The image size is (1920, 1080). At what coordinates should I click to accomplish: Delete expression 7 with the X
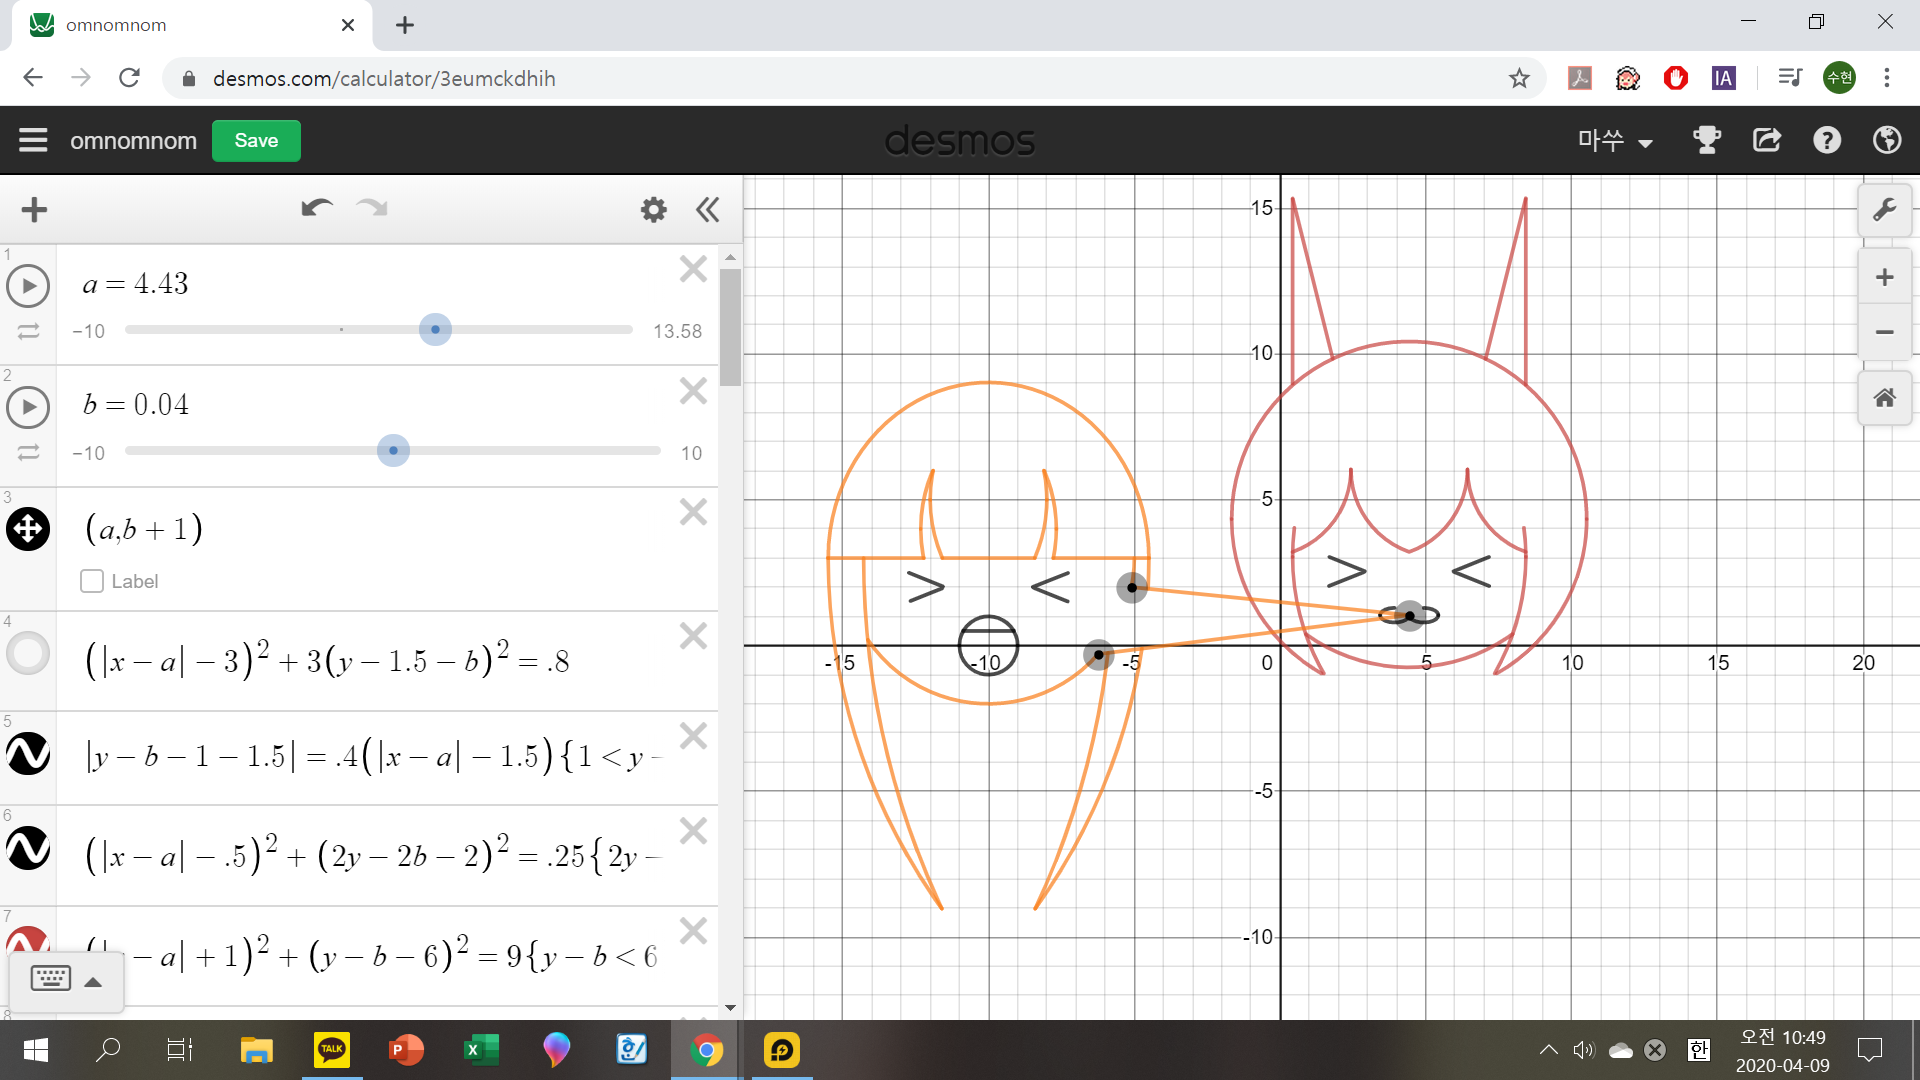[x=693, y=931]
